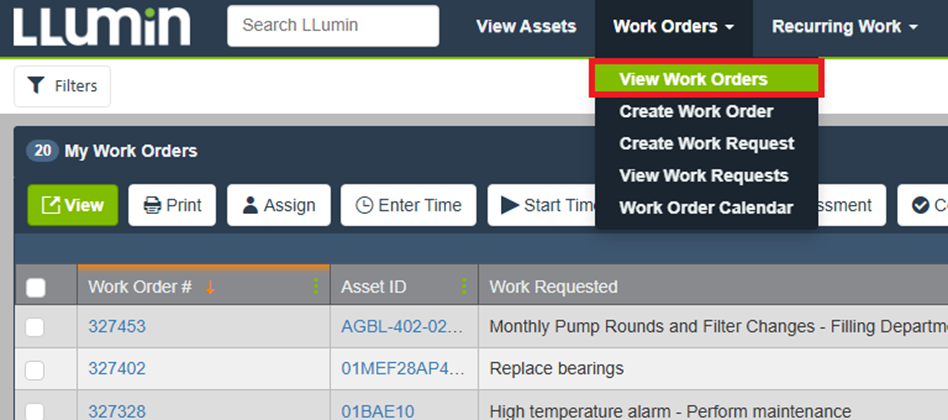Check the box for work order 327453
Viewport: 948px width, 420px height.
click(35, 327)
